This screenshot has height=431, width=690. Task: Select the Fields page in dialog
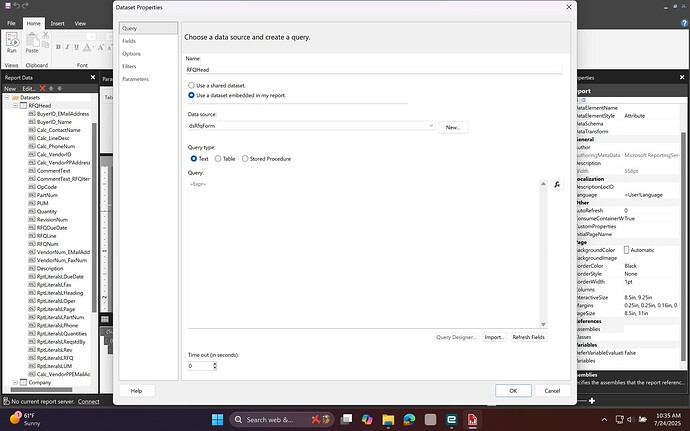click(x=148, y=41)
